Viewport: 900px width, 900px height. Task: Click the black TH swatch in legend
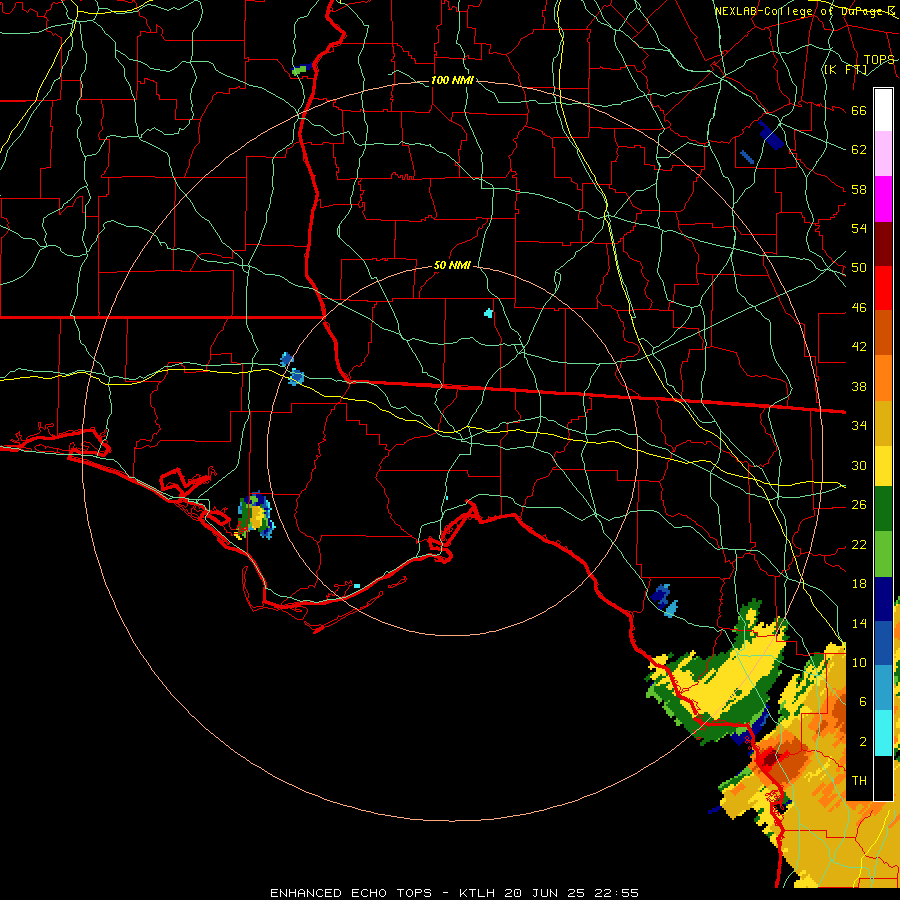coord(883,778)
